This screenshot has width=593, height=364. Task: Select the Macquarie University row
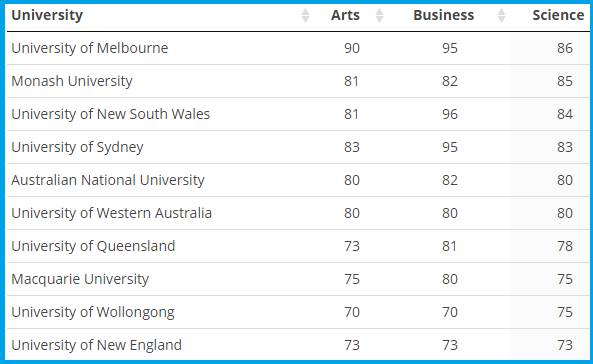[298, 279]
